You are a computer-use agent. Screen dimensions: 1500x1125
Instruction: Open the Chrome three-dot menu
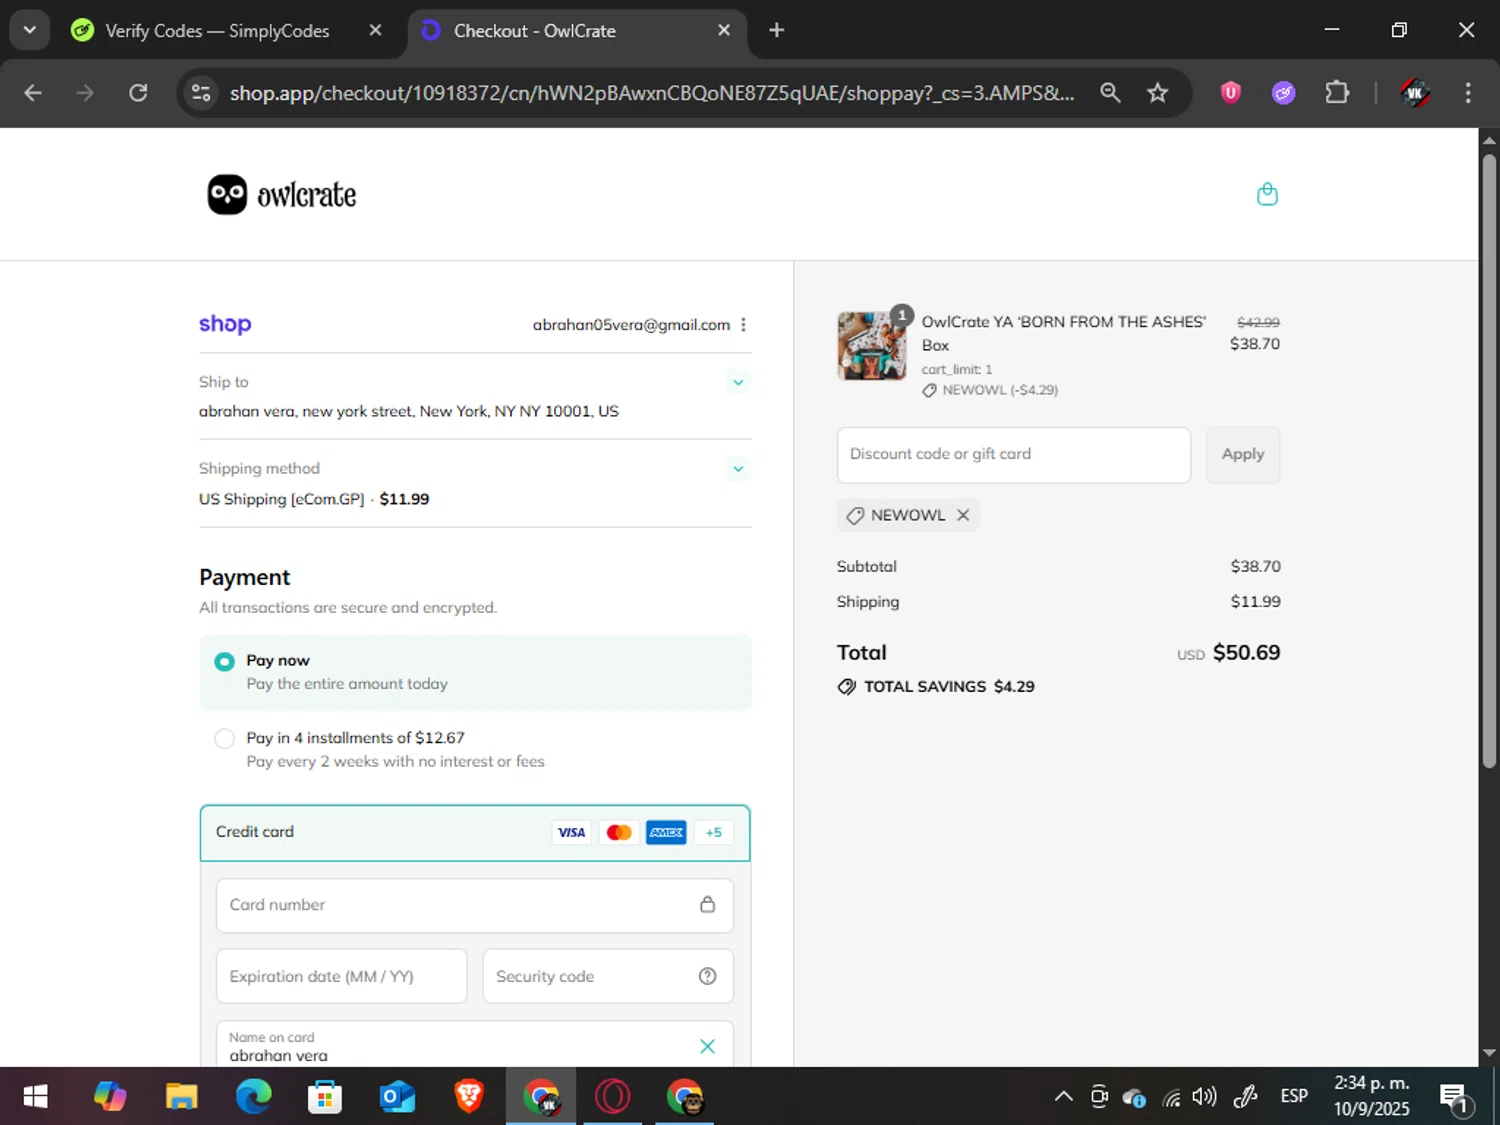(x=1468, y=93)
